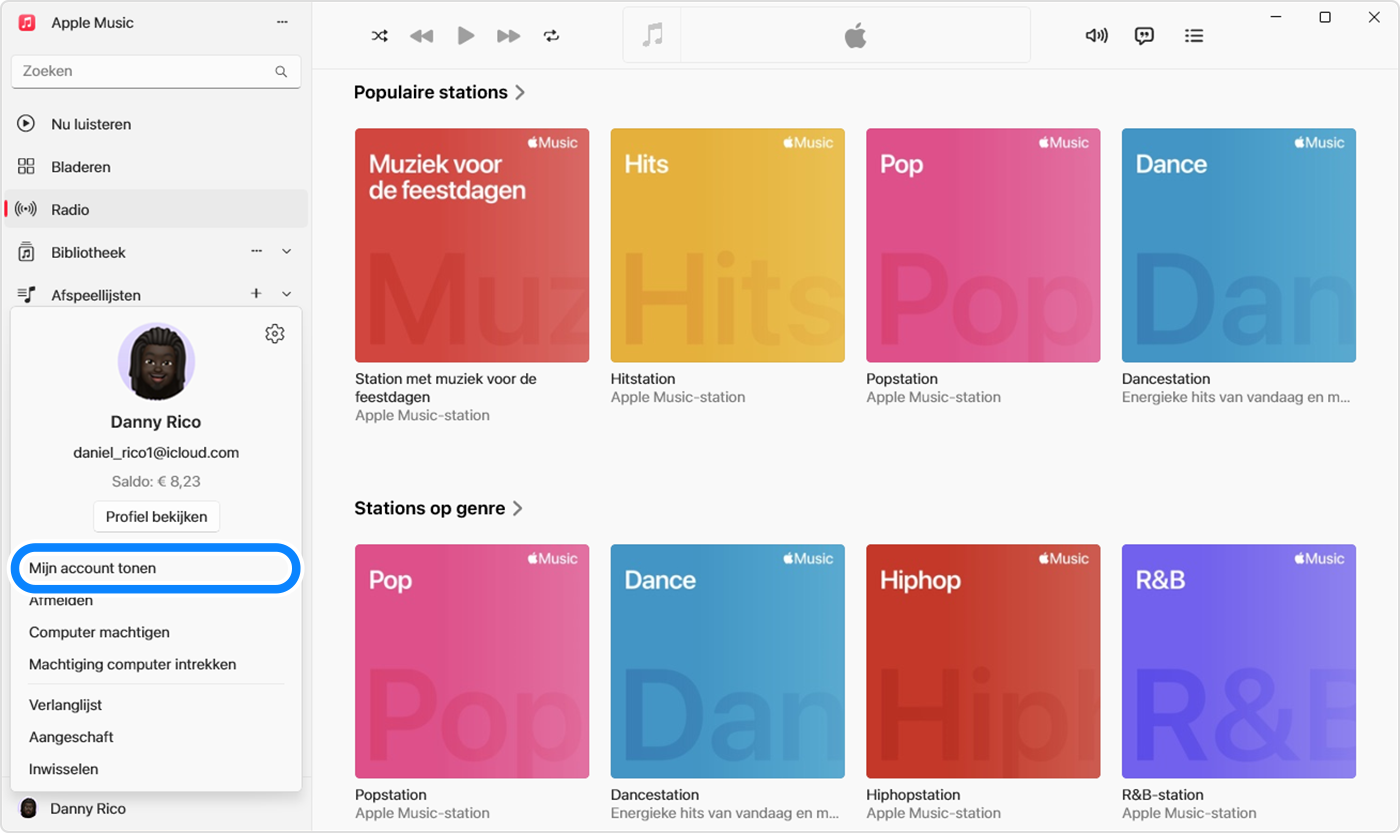The width and height of the screenshot is (1400, 834).
Task: Click the Apple Music app icon
Action: 27,22
